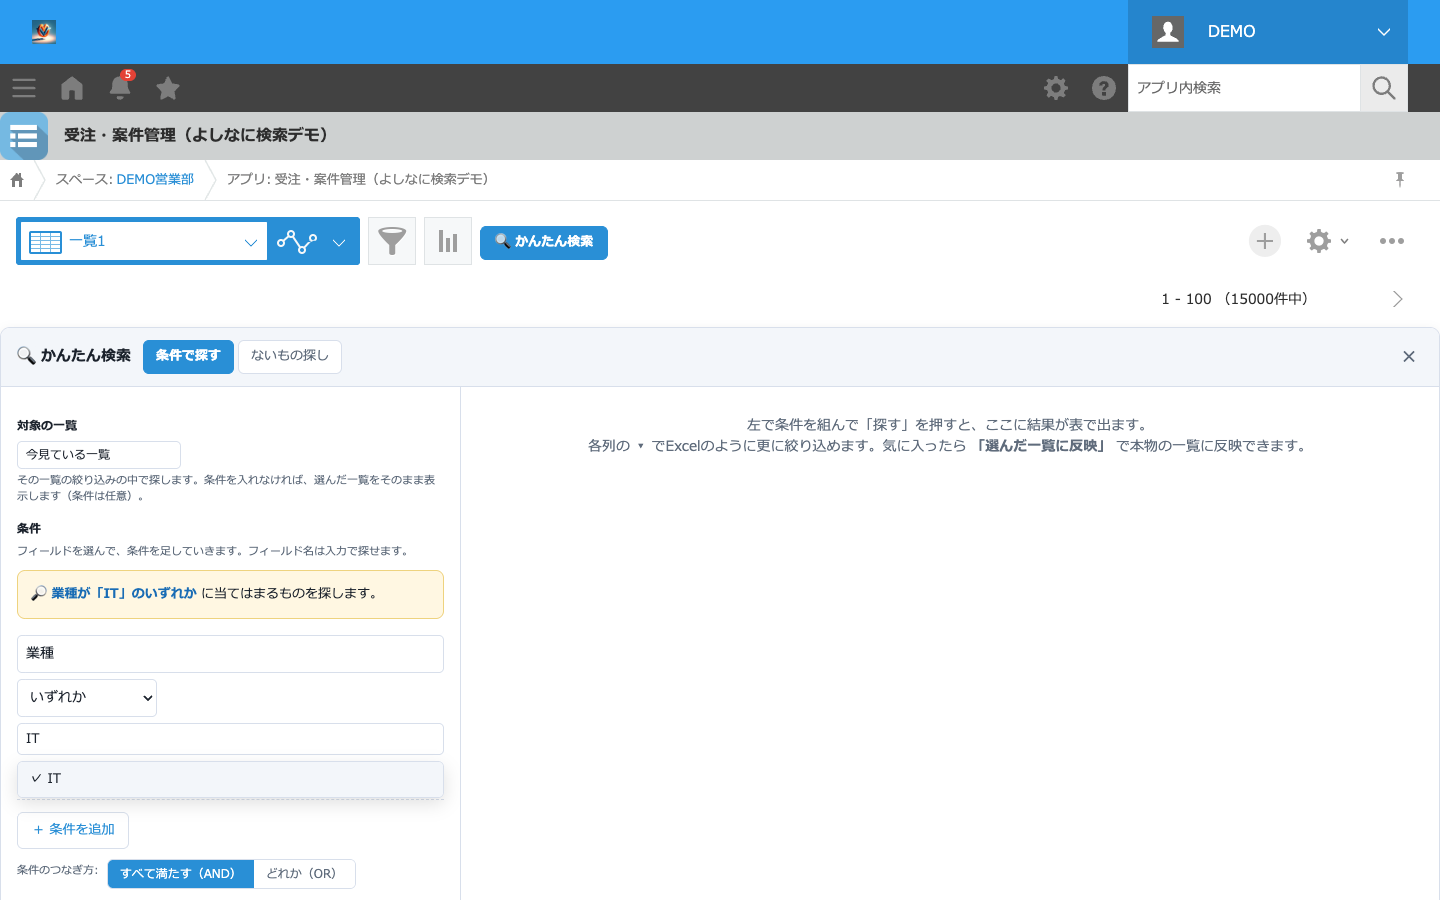1440x900 pixels.
Task: Click the 業種 field name input
Action: 230,654
